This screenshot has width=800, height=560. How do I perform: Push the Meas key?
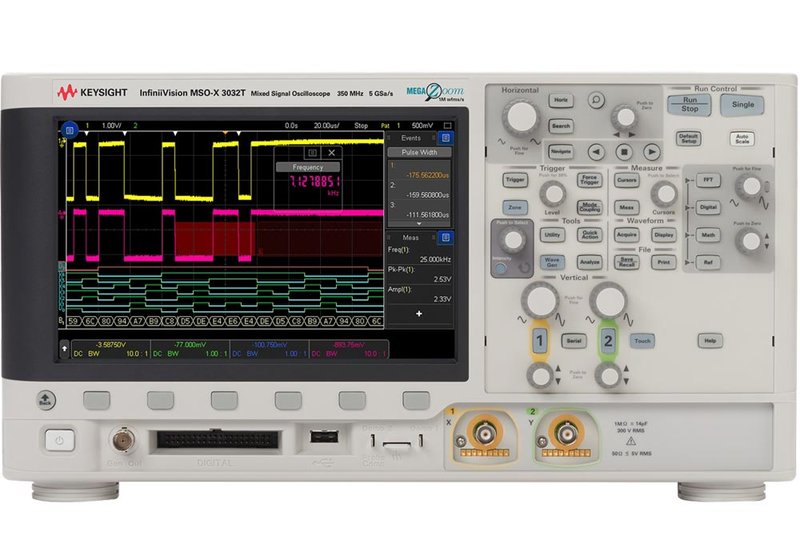(x=627, y=207)
